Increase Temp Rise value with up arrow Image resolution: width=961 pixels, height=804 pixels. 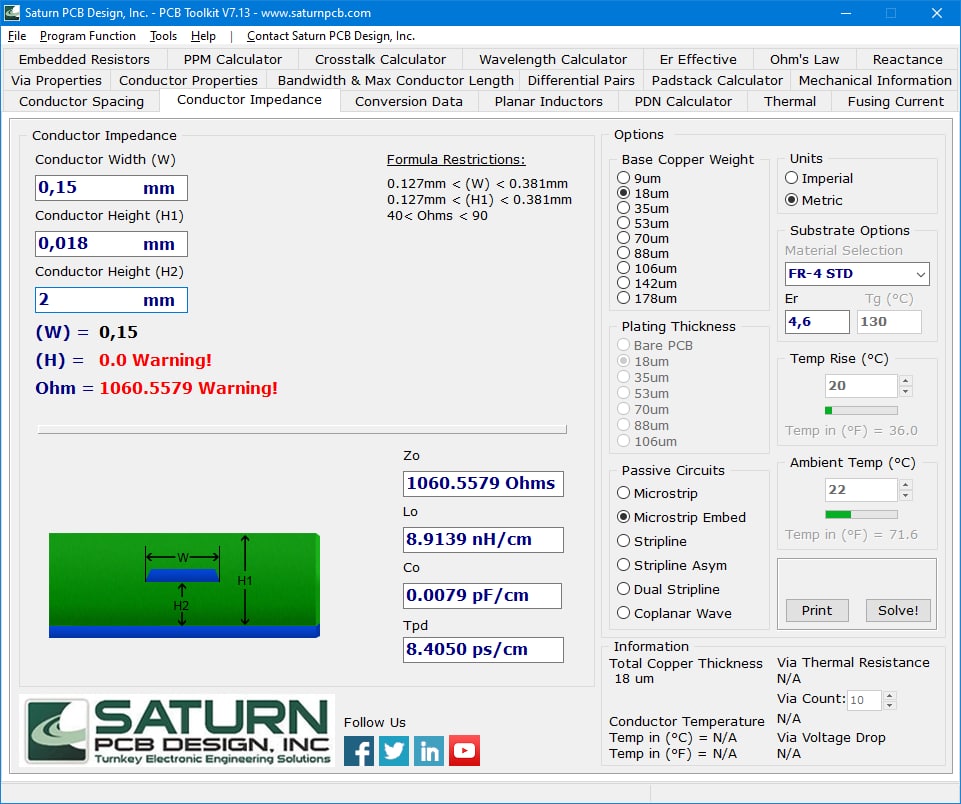tap(906, 381)
